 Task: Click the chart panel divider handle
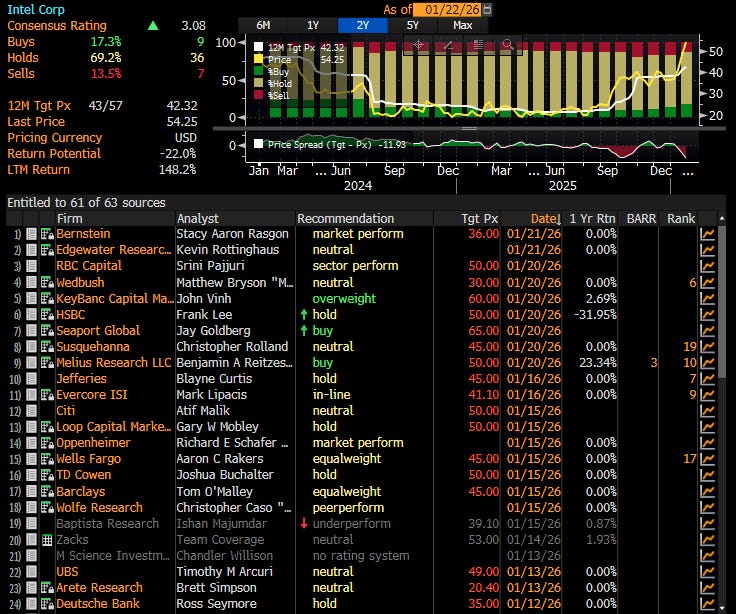pyautogui.click(x=469, y=128)
